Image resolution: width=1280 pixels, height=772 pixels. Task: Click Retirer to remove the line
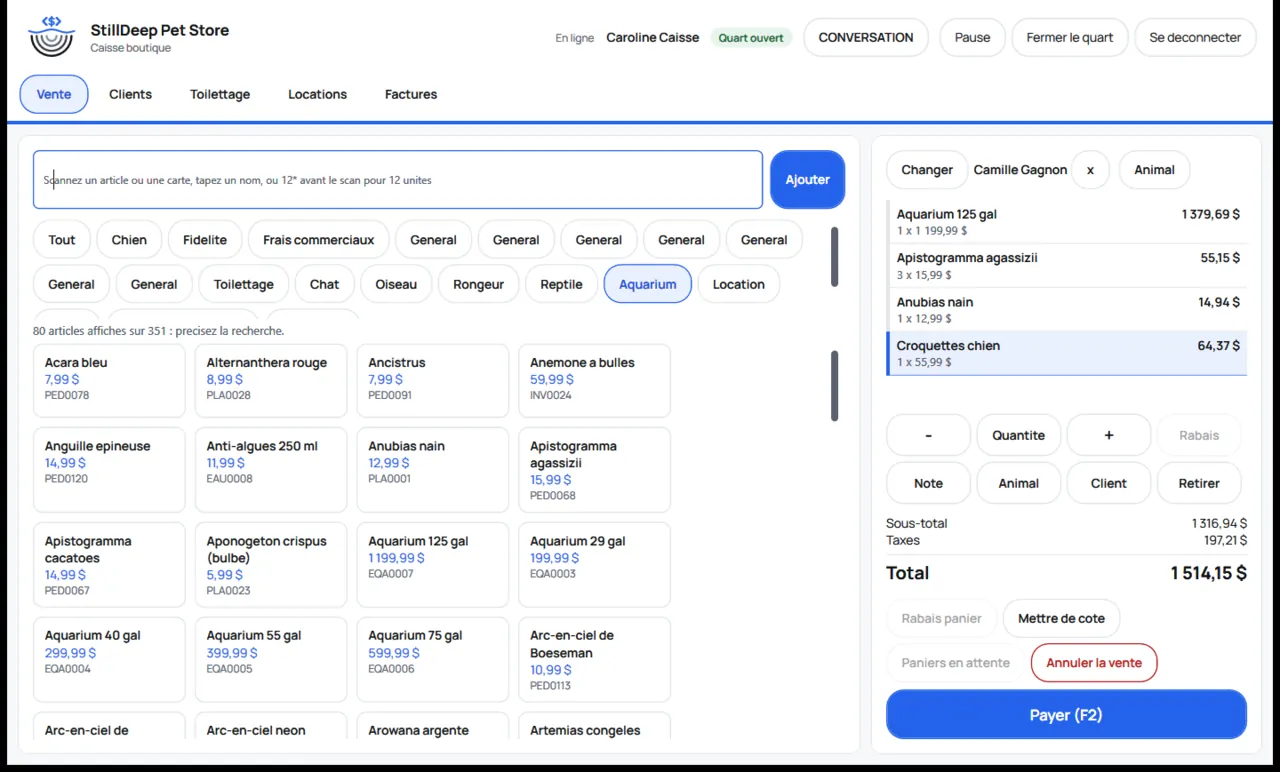pyautogui.click(x=1199, y=483)
